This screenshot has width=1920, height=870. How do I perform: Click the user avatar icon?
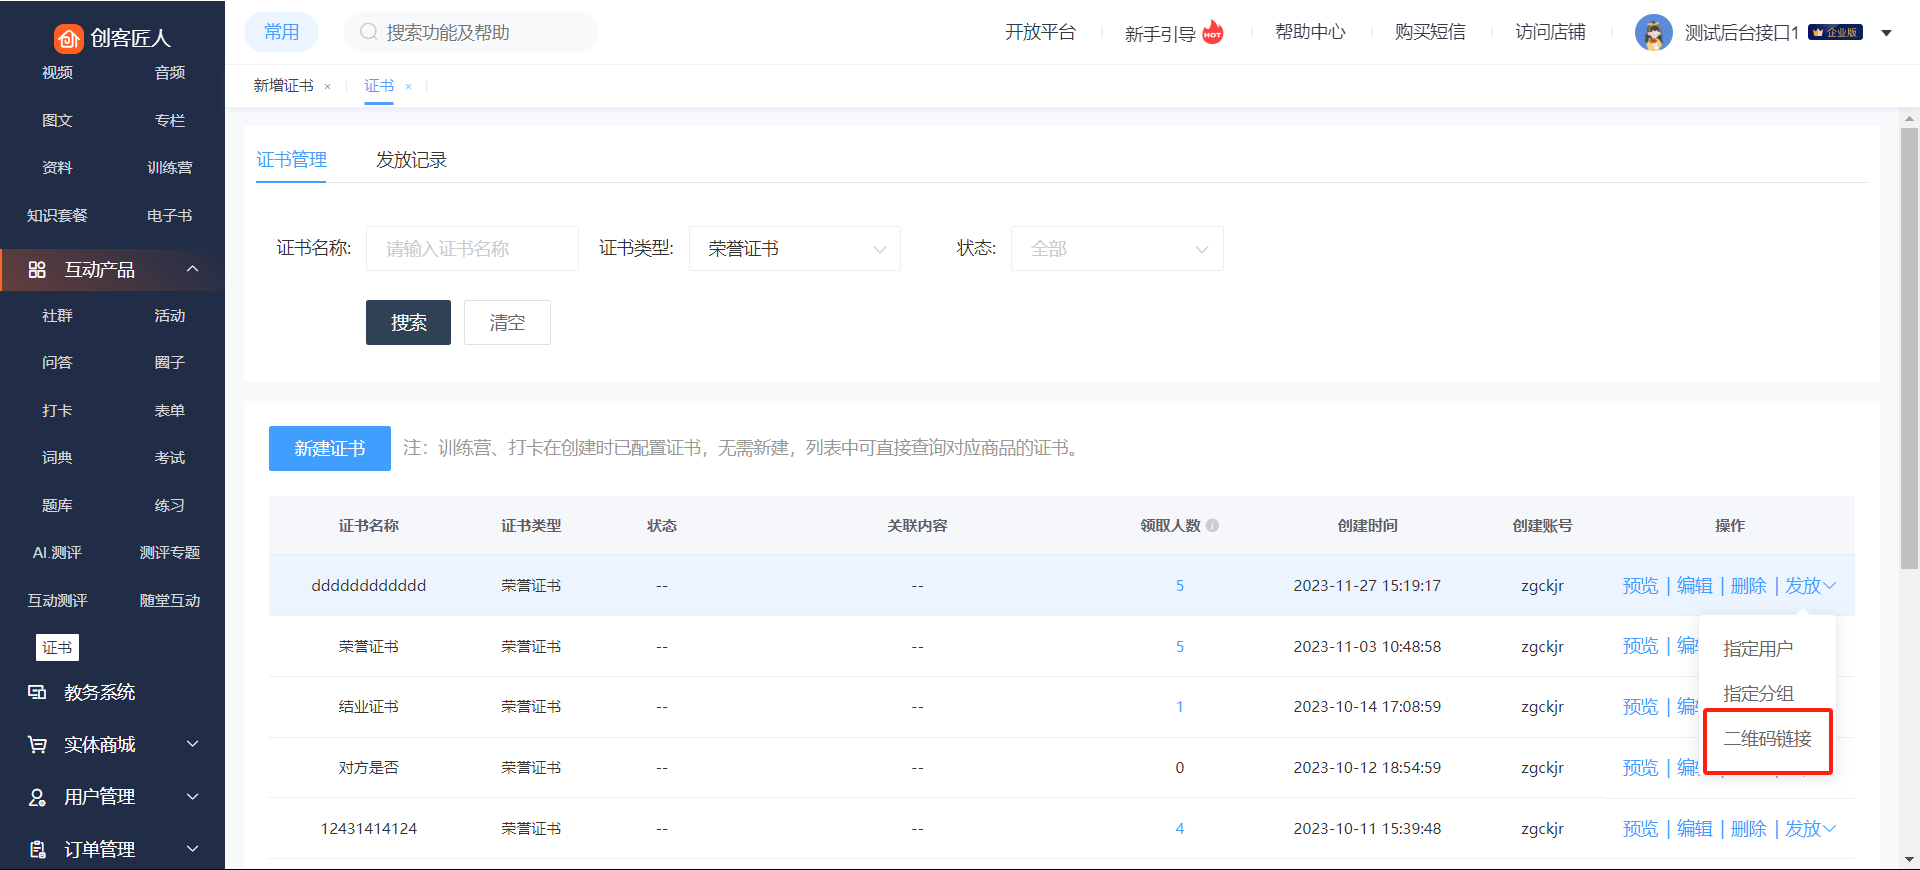1654,33
